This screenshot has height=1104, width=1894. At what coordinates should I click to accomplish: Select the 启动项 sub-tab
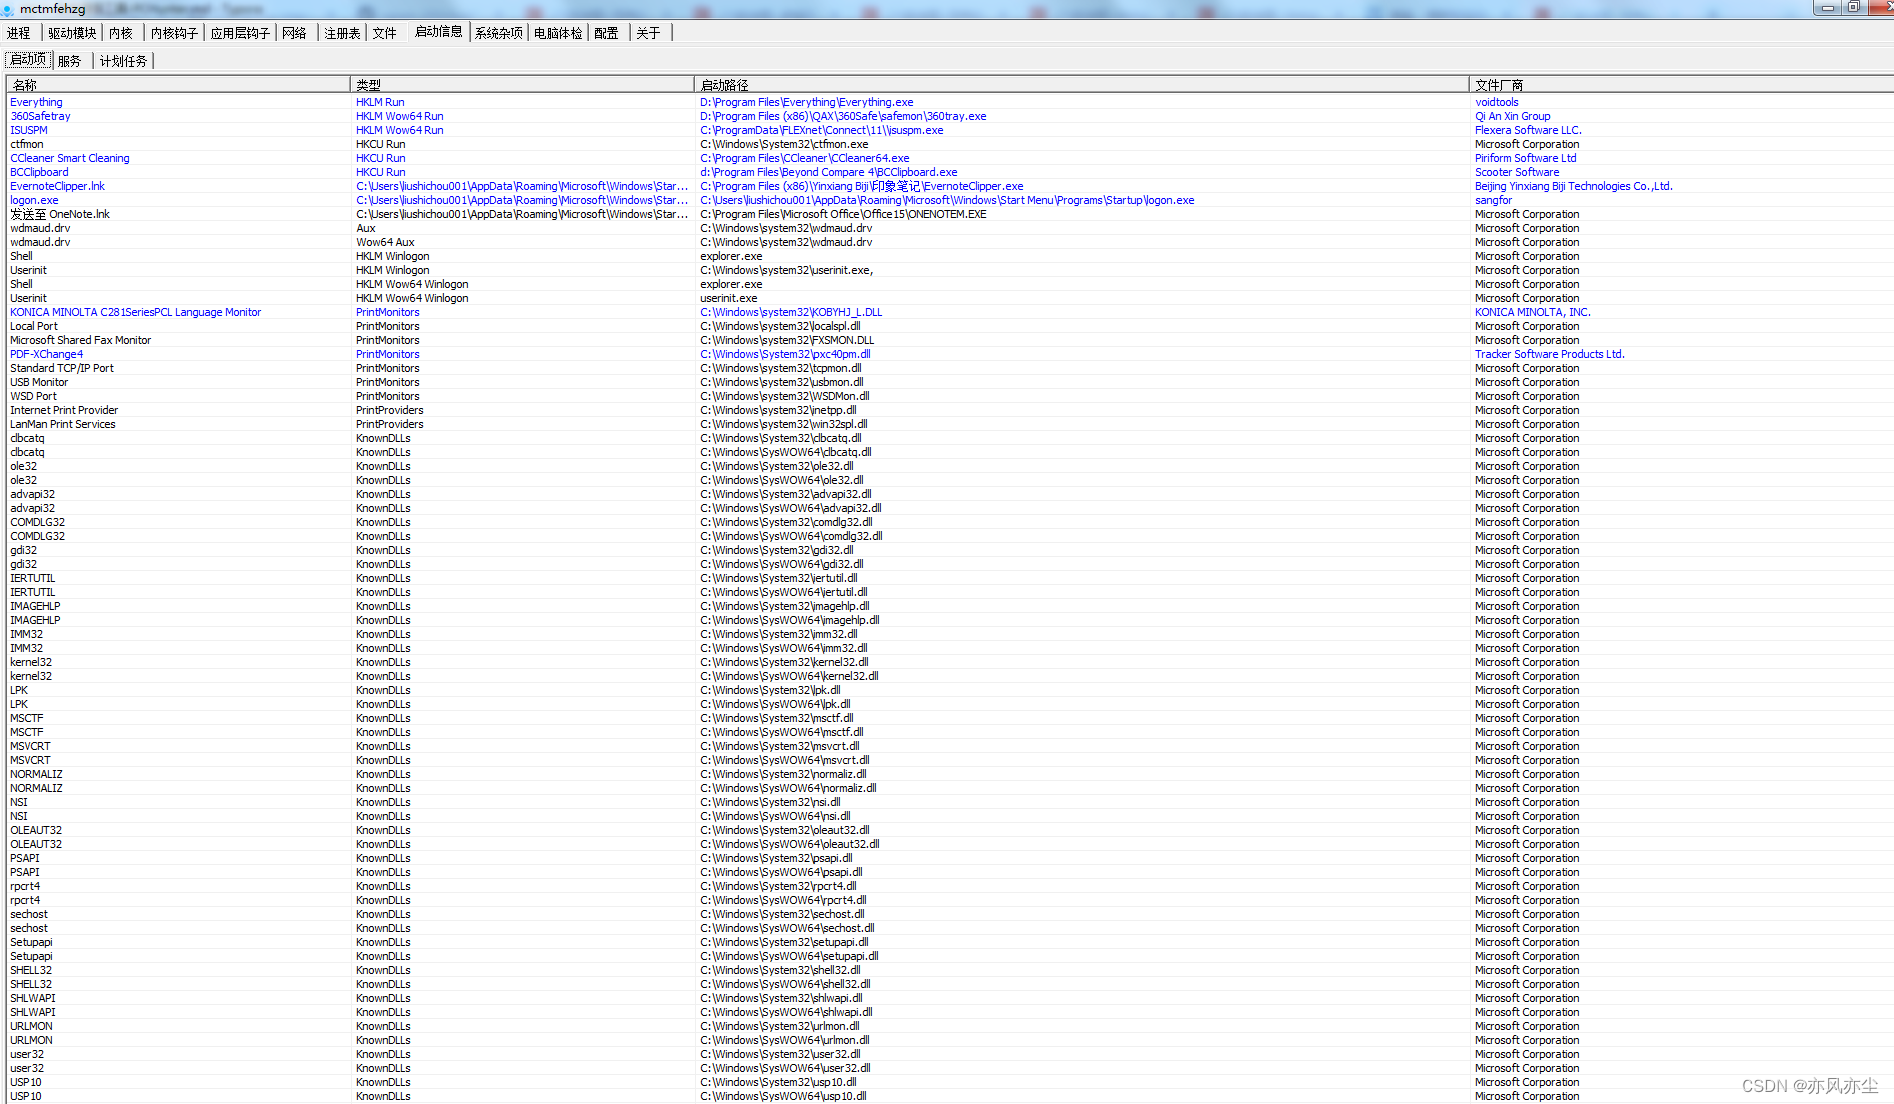coord(29,60)
